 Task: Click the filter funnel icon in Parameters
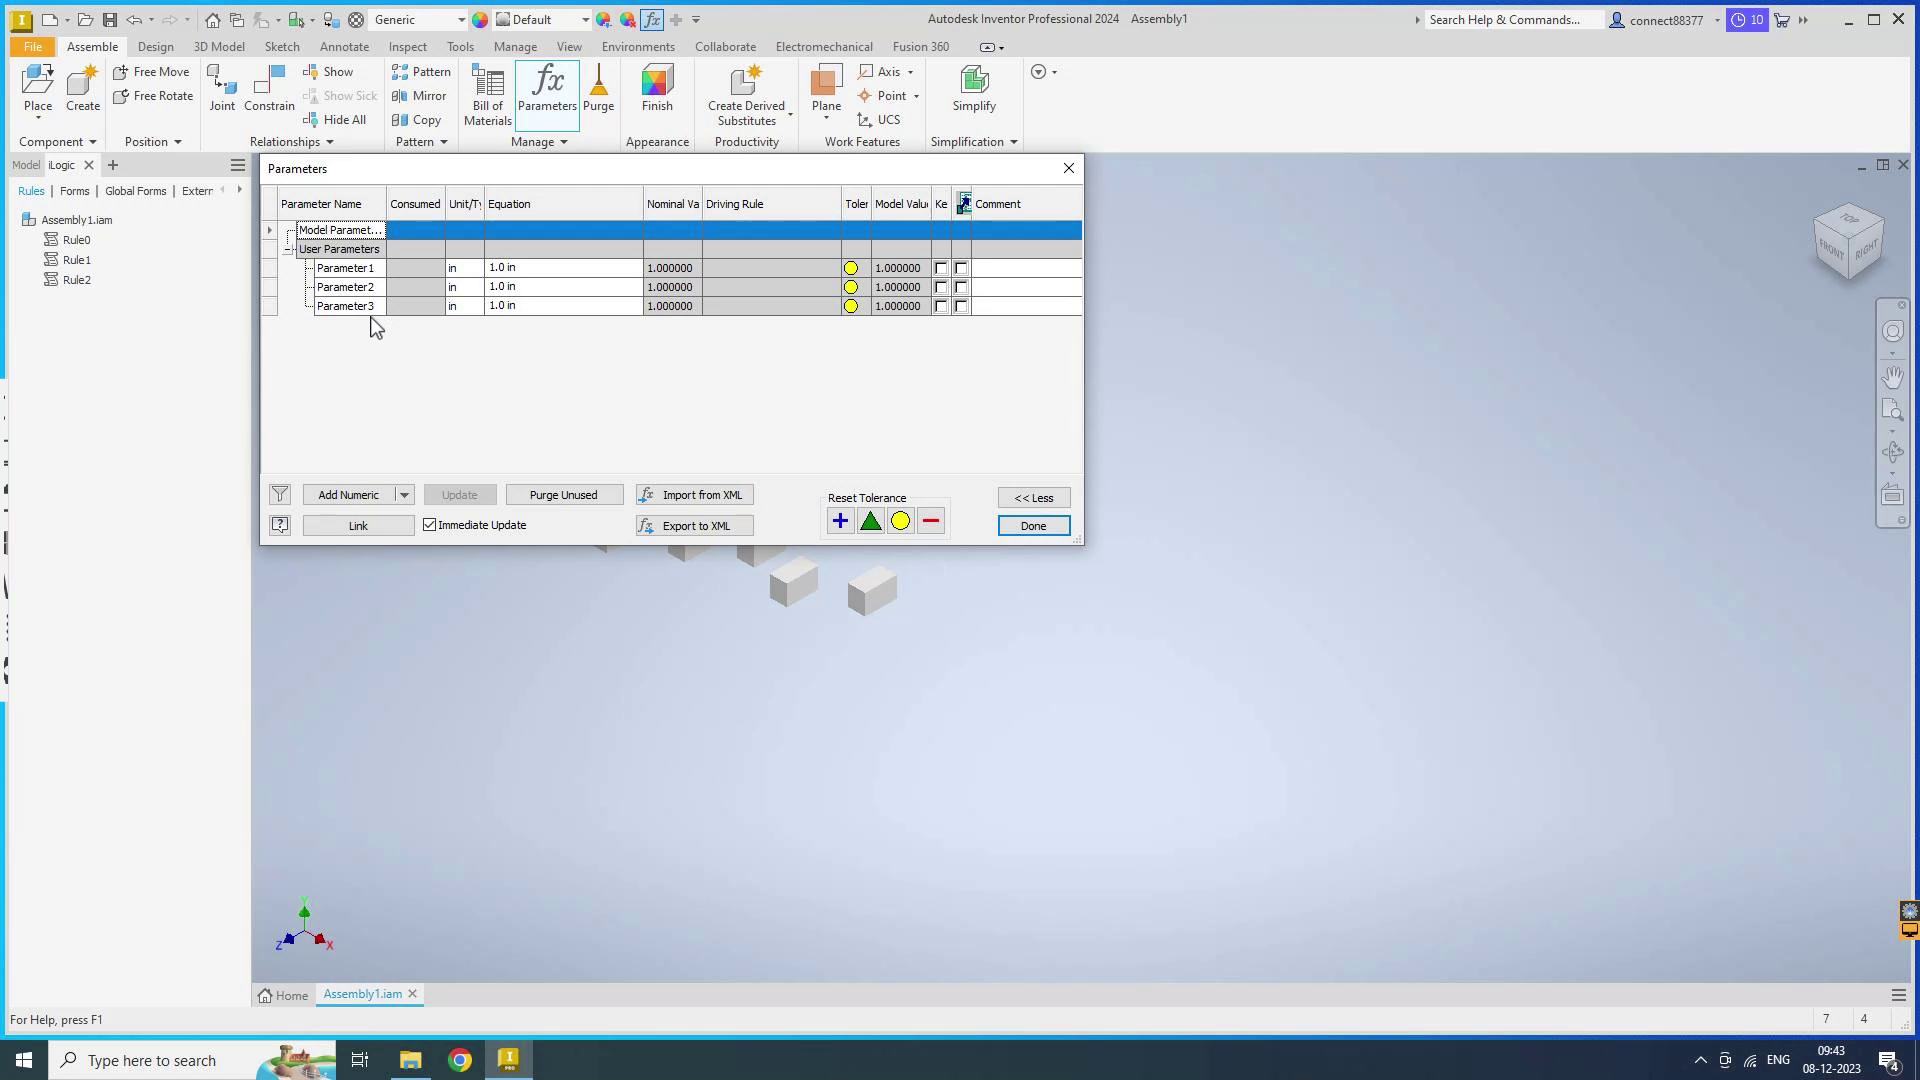(x=280, y=495)
